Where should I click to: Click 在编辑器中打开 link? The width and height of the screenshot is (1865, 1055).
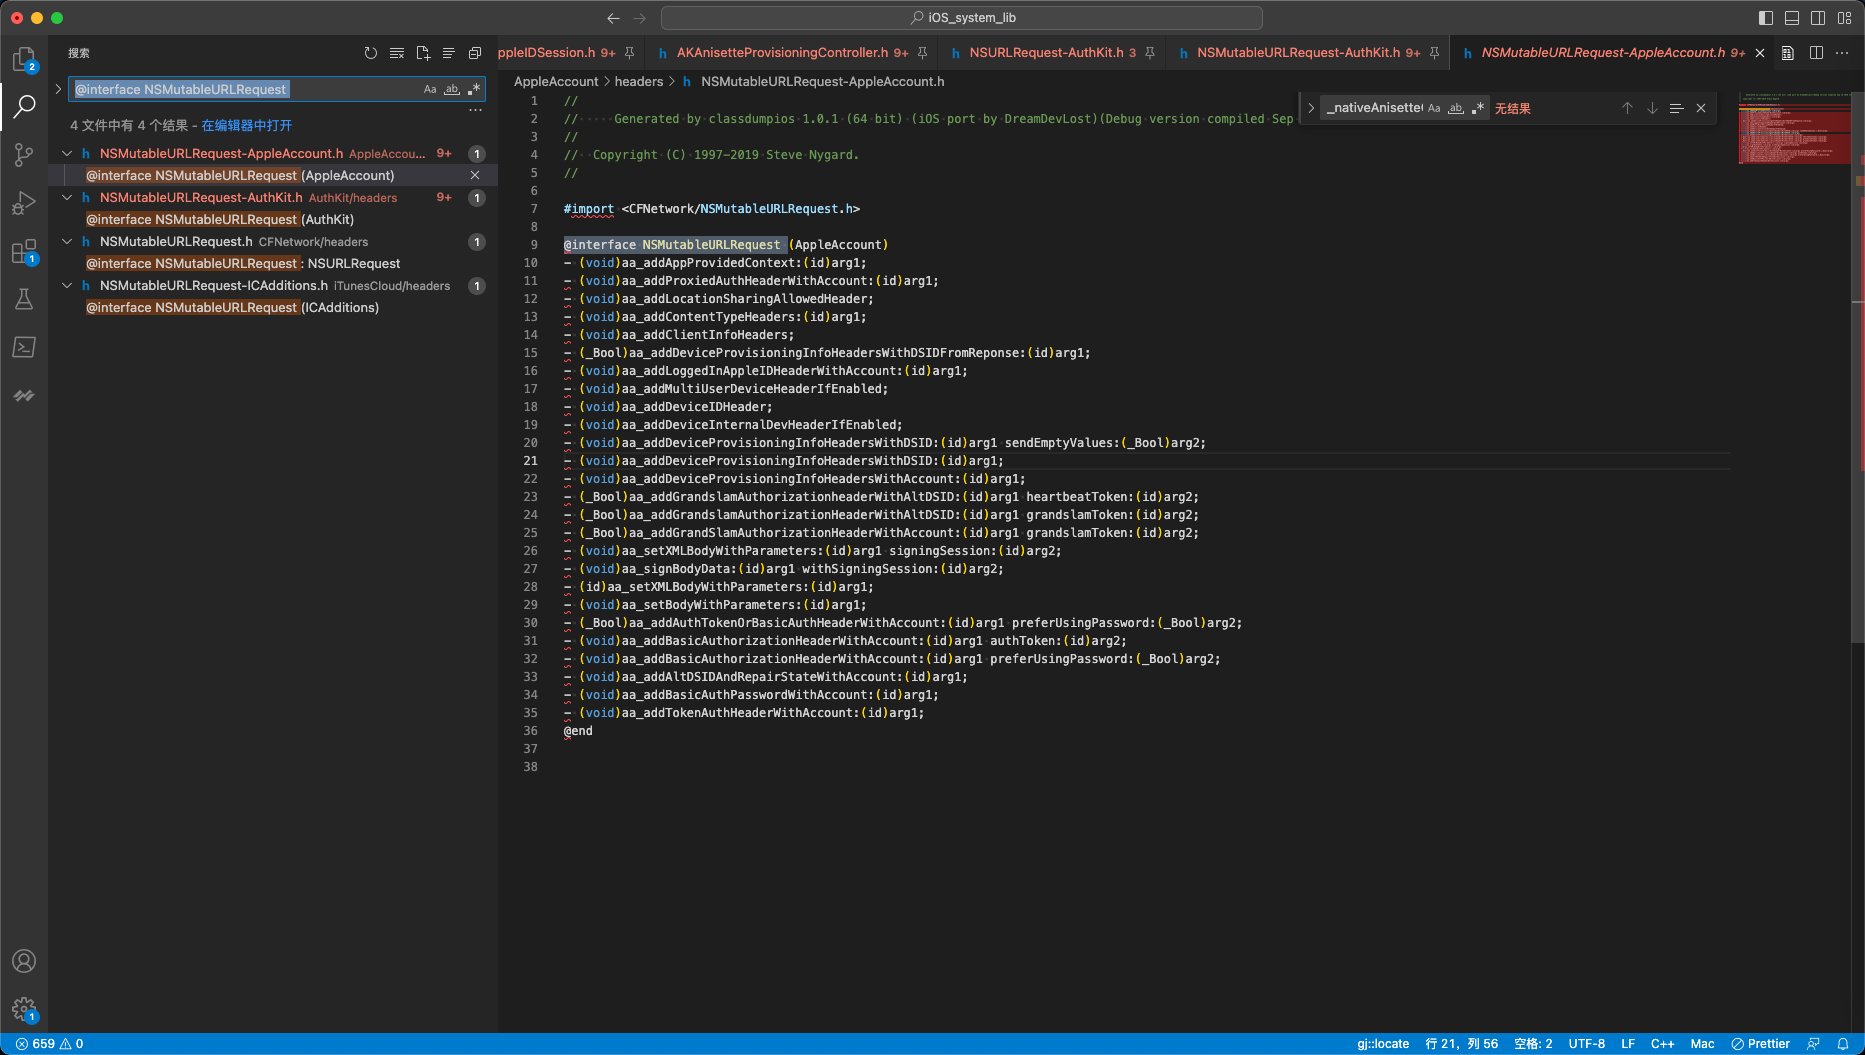click(x=247, y=125)
